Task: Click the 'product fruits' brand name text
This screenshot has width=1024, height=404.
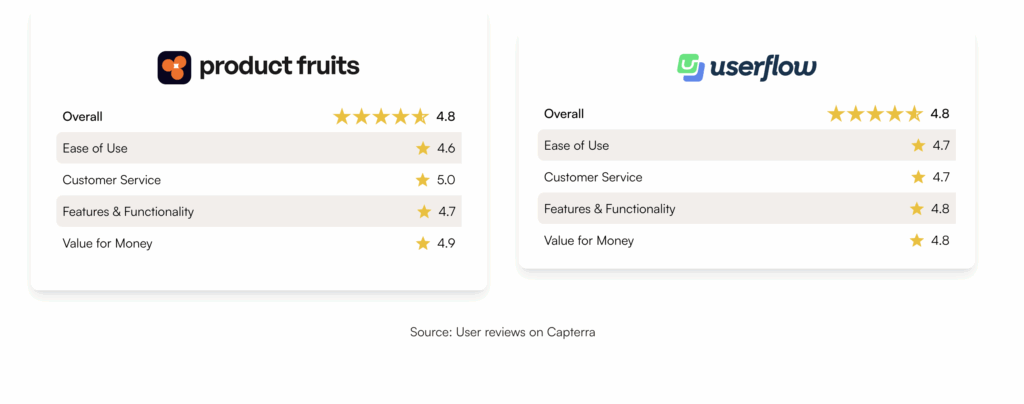Action: [x=279, y=67]
